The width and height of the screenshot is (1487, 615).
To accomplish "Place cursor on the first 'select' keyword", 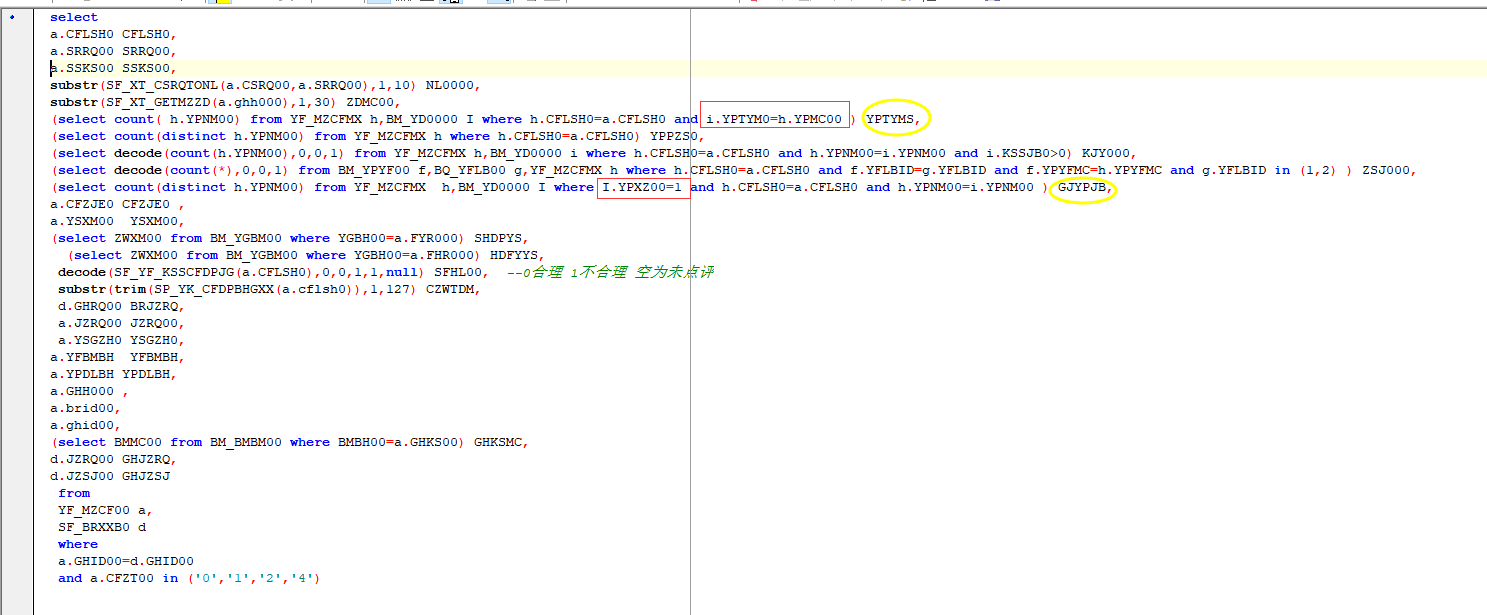I will [74, 17].
